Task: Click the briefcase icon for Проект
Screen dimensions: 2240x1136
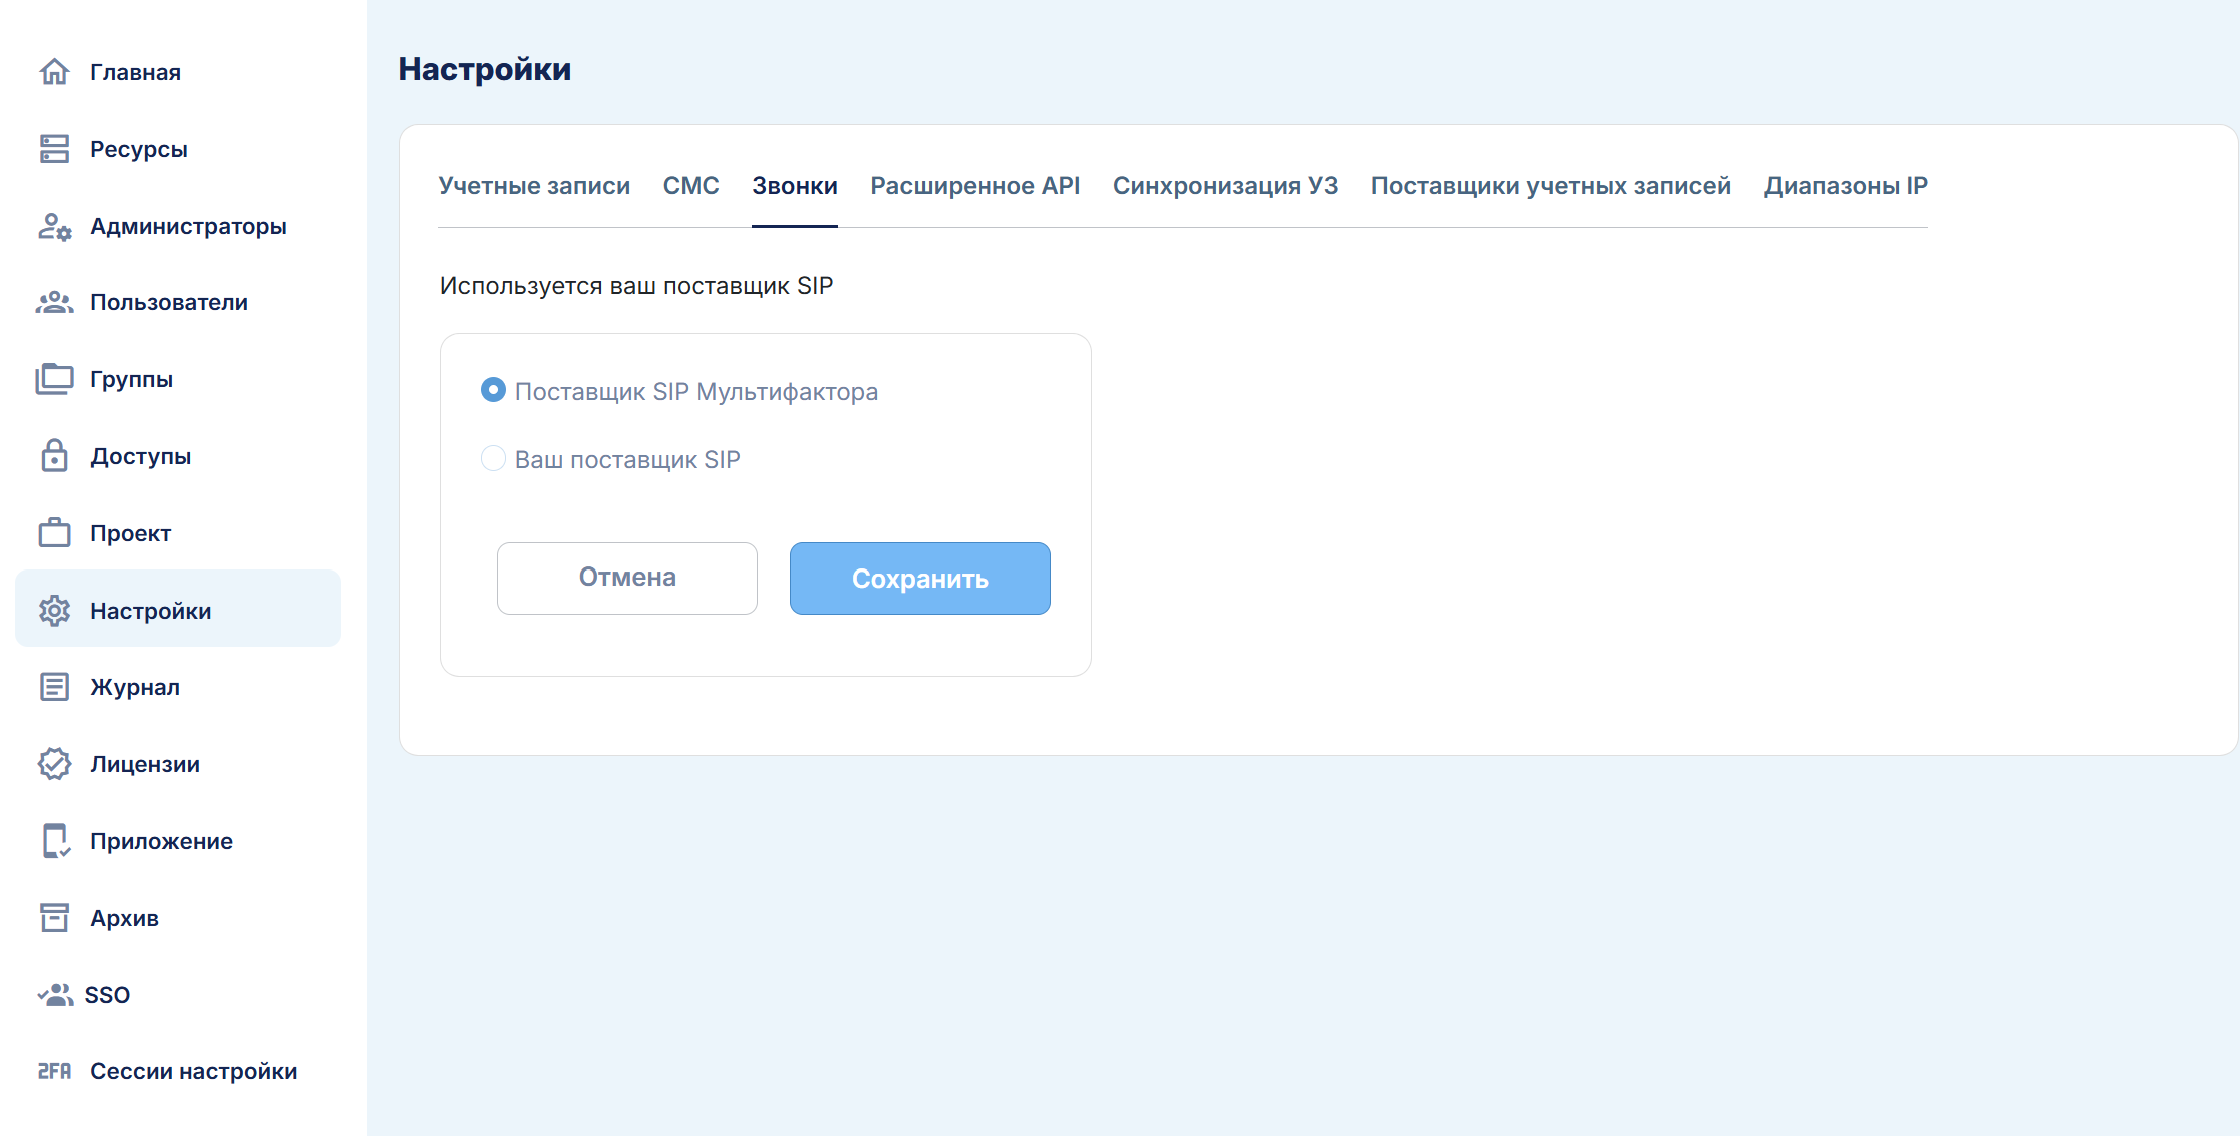Action: tap(54, 533)
